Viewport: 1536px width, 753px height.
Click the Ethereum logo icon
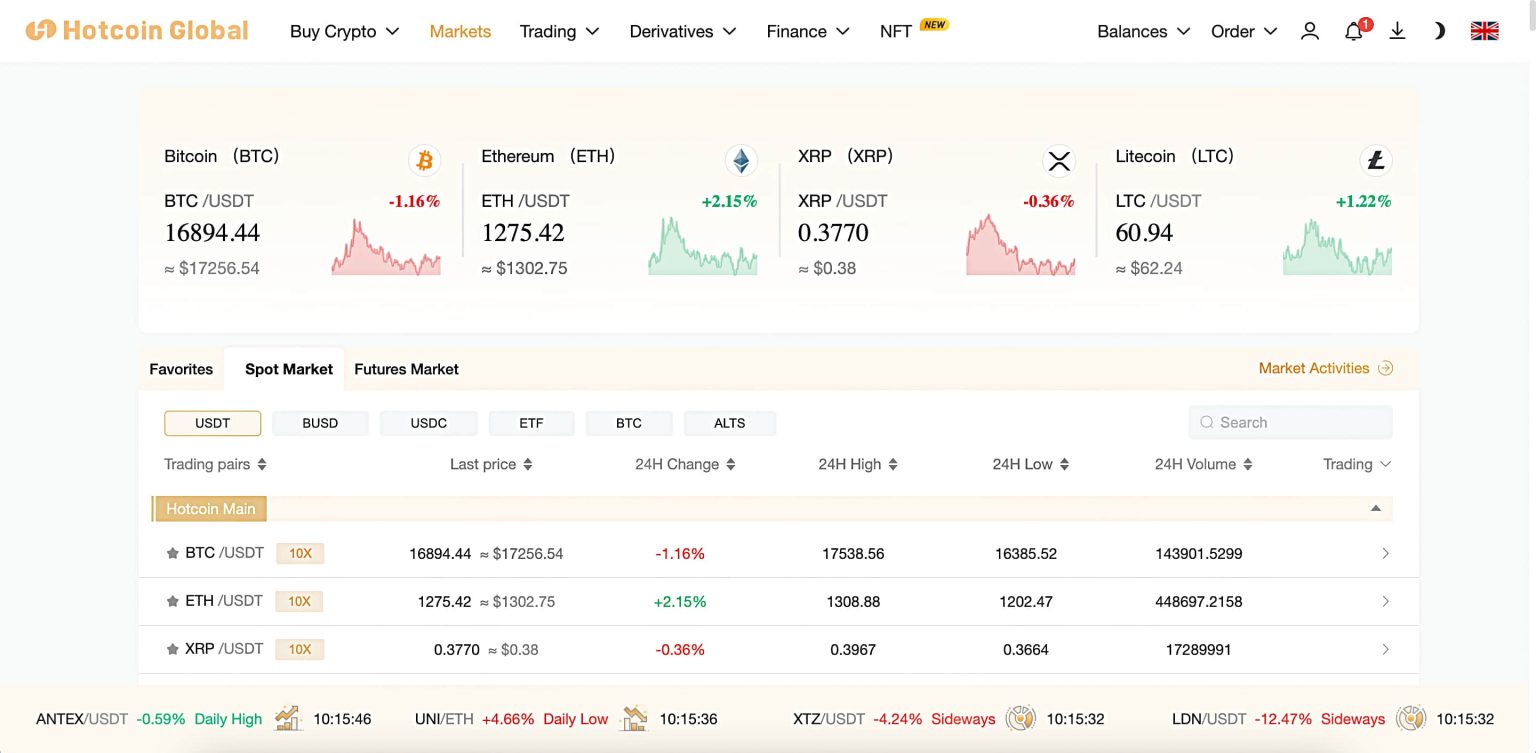pos(740,160)
